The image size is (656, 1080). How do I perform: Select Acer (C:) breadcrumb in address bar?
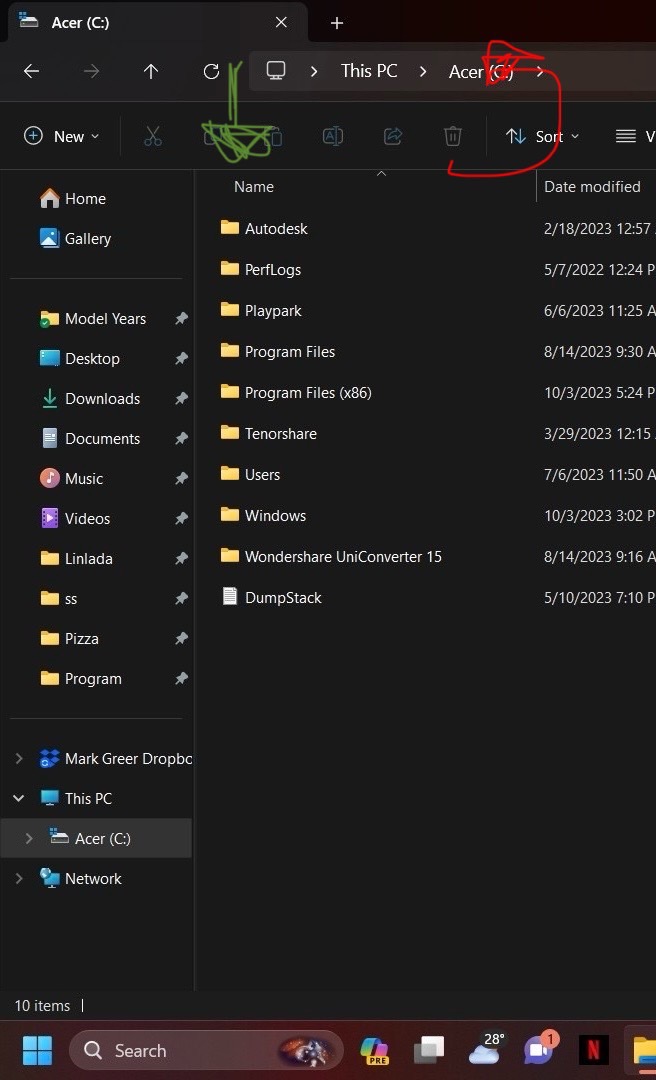coord(481,72)
